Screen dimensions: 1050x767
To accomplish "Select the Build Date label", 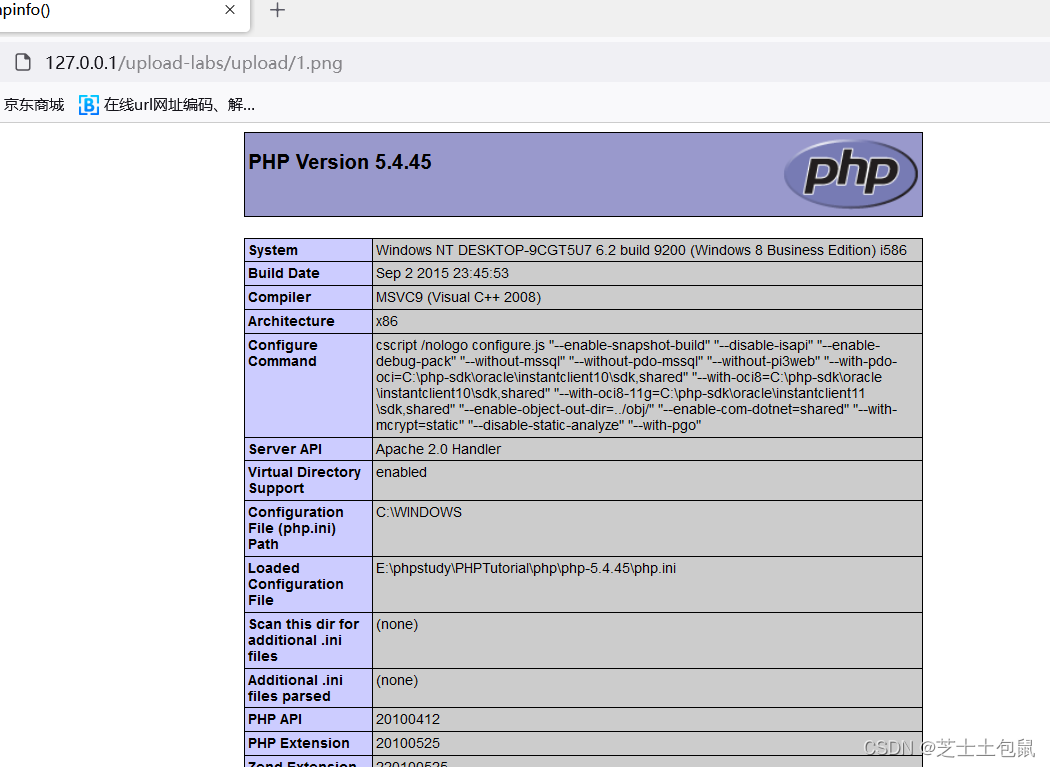I will (283, 273).
